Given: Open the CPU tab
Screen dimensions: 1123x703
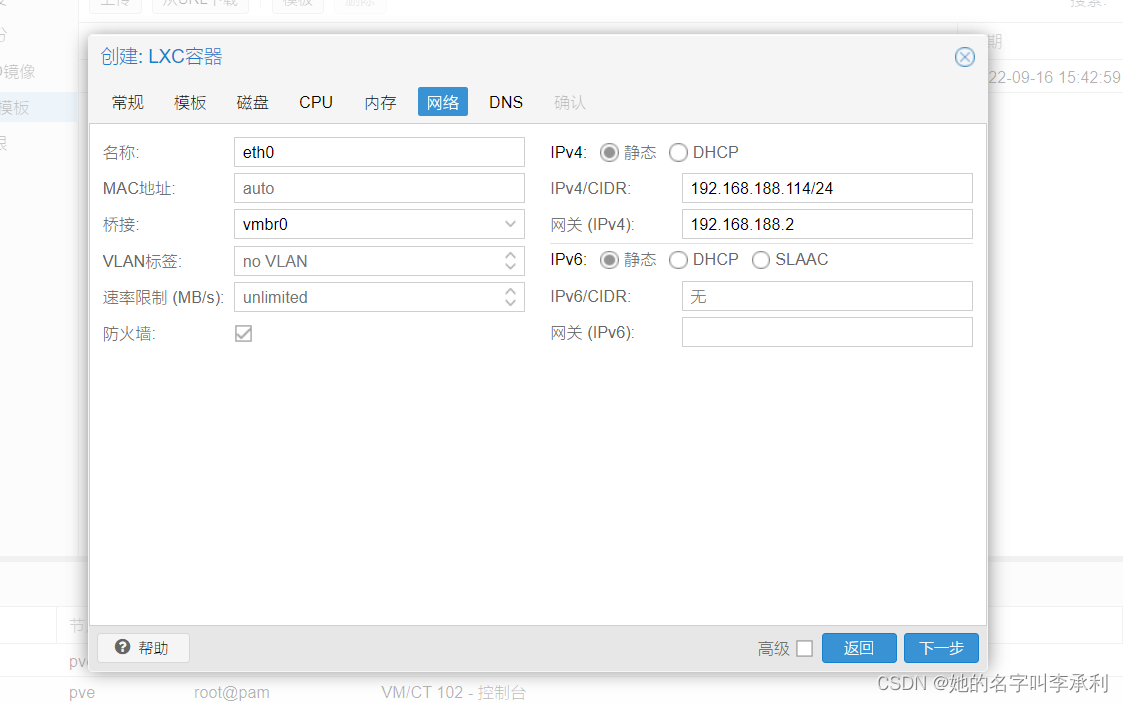Looking at the screenshot, I should (x=315, y=102).
